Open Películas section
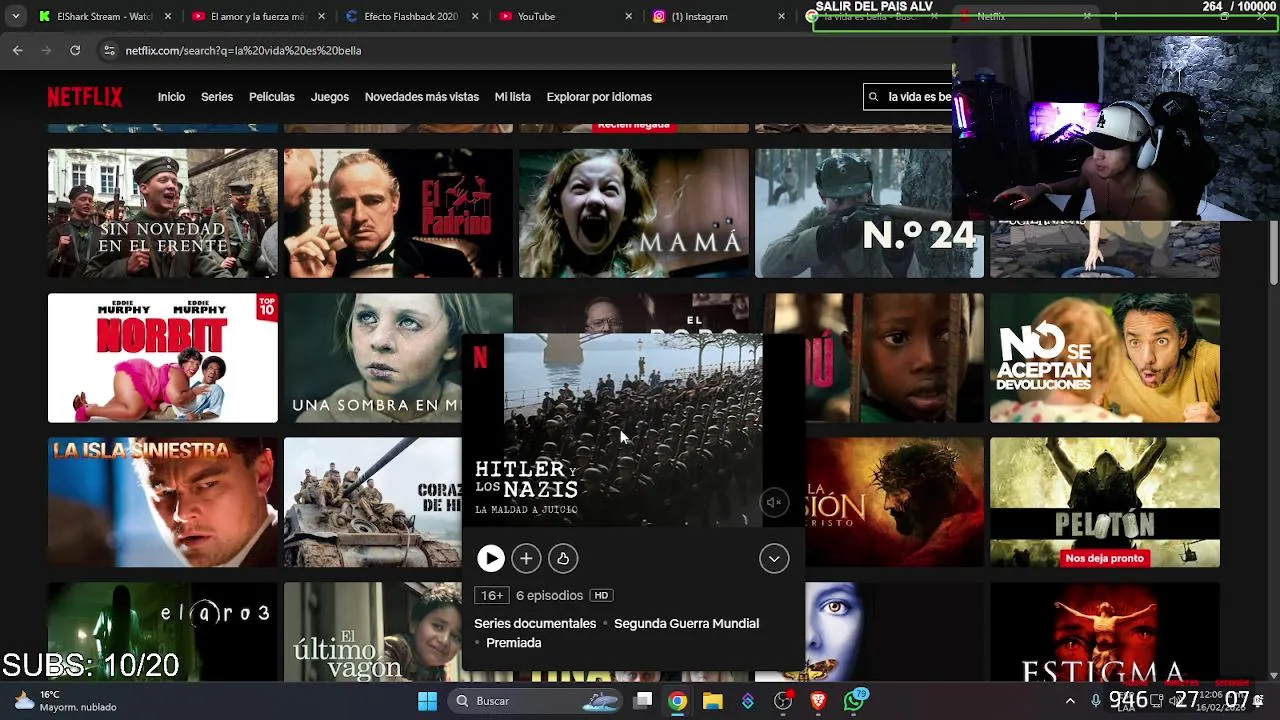This screenshot has height=720, width=1280. pyautogui.click(x=272, y=97)
